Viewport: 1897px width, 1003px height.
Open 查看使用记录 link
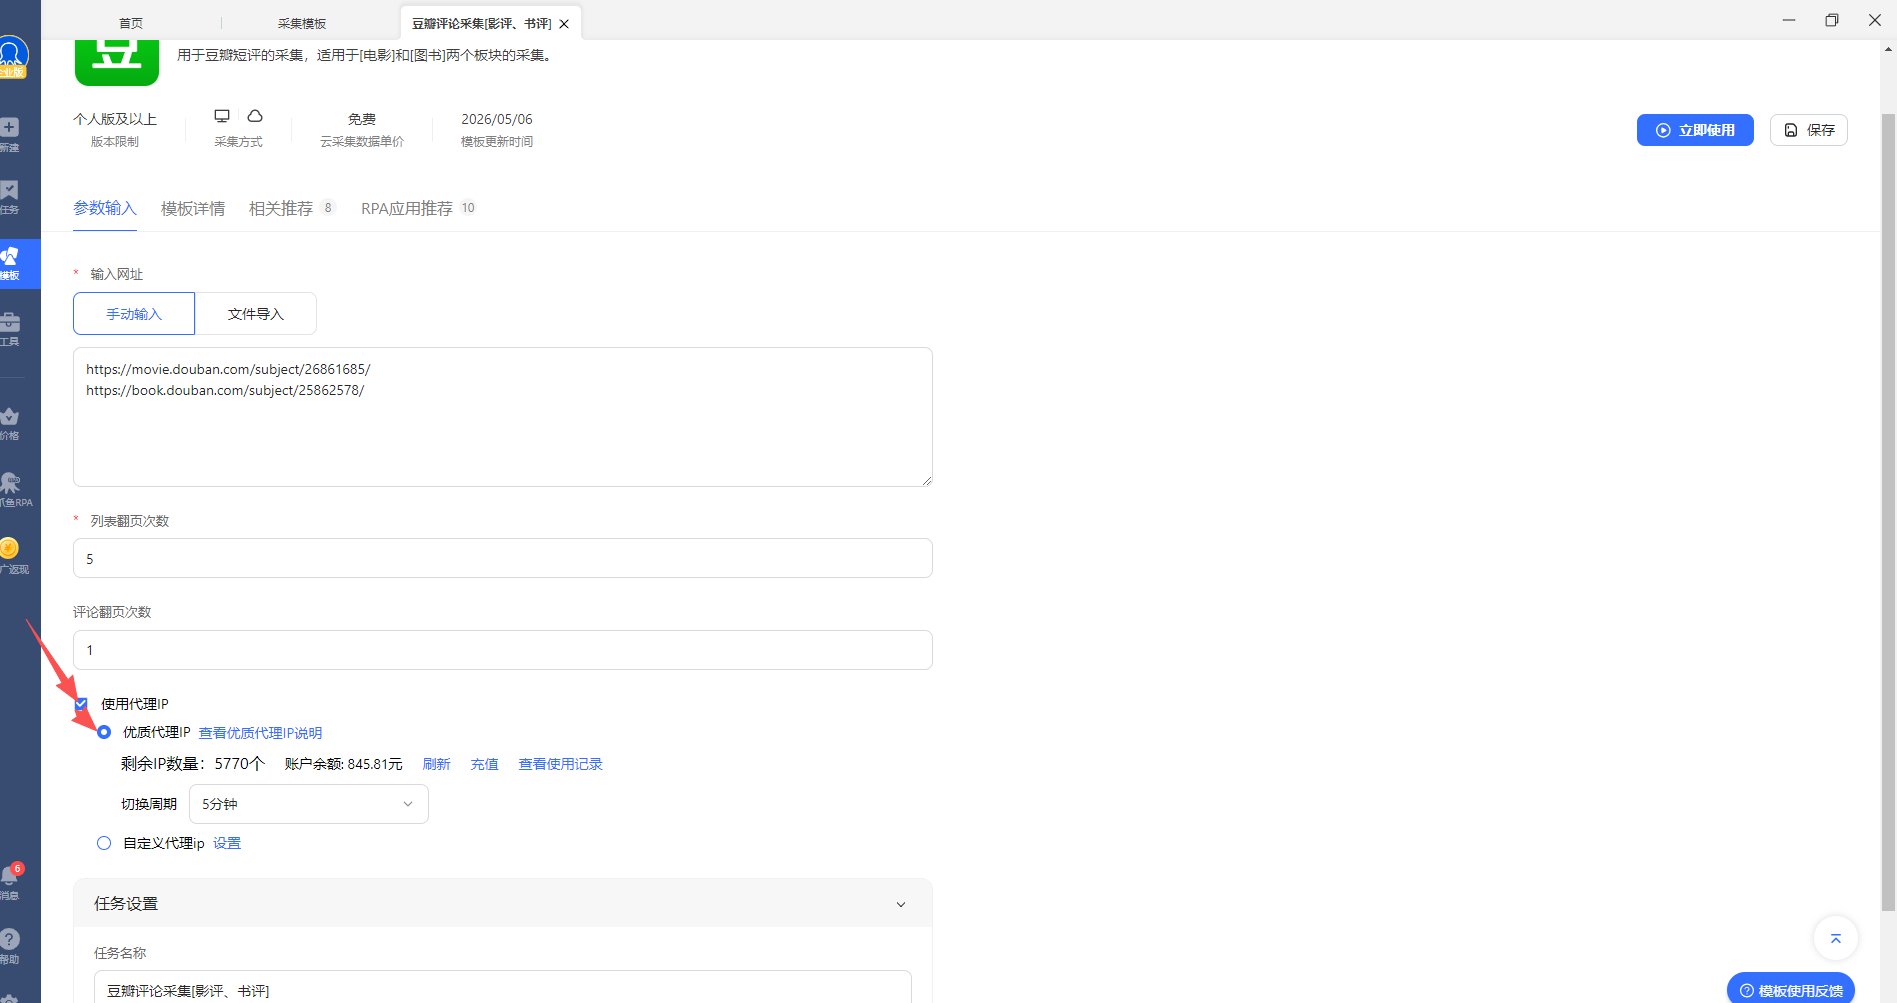[x=560, y=764]
